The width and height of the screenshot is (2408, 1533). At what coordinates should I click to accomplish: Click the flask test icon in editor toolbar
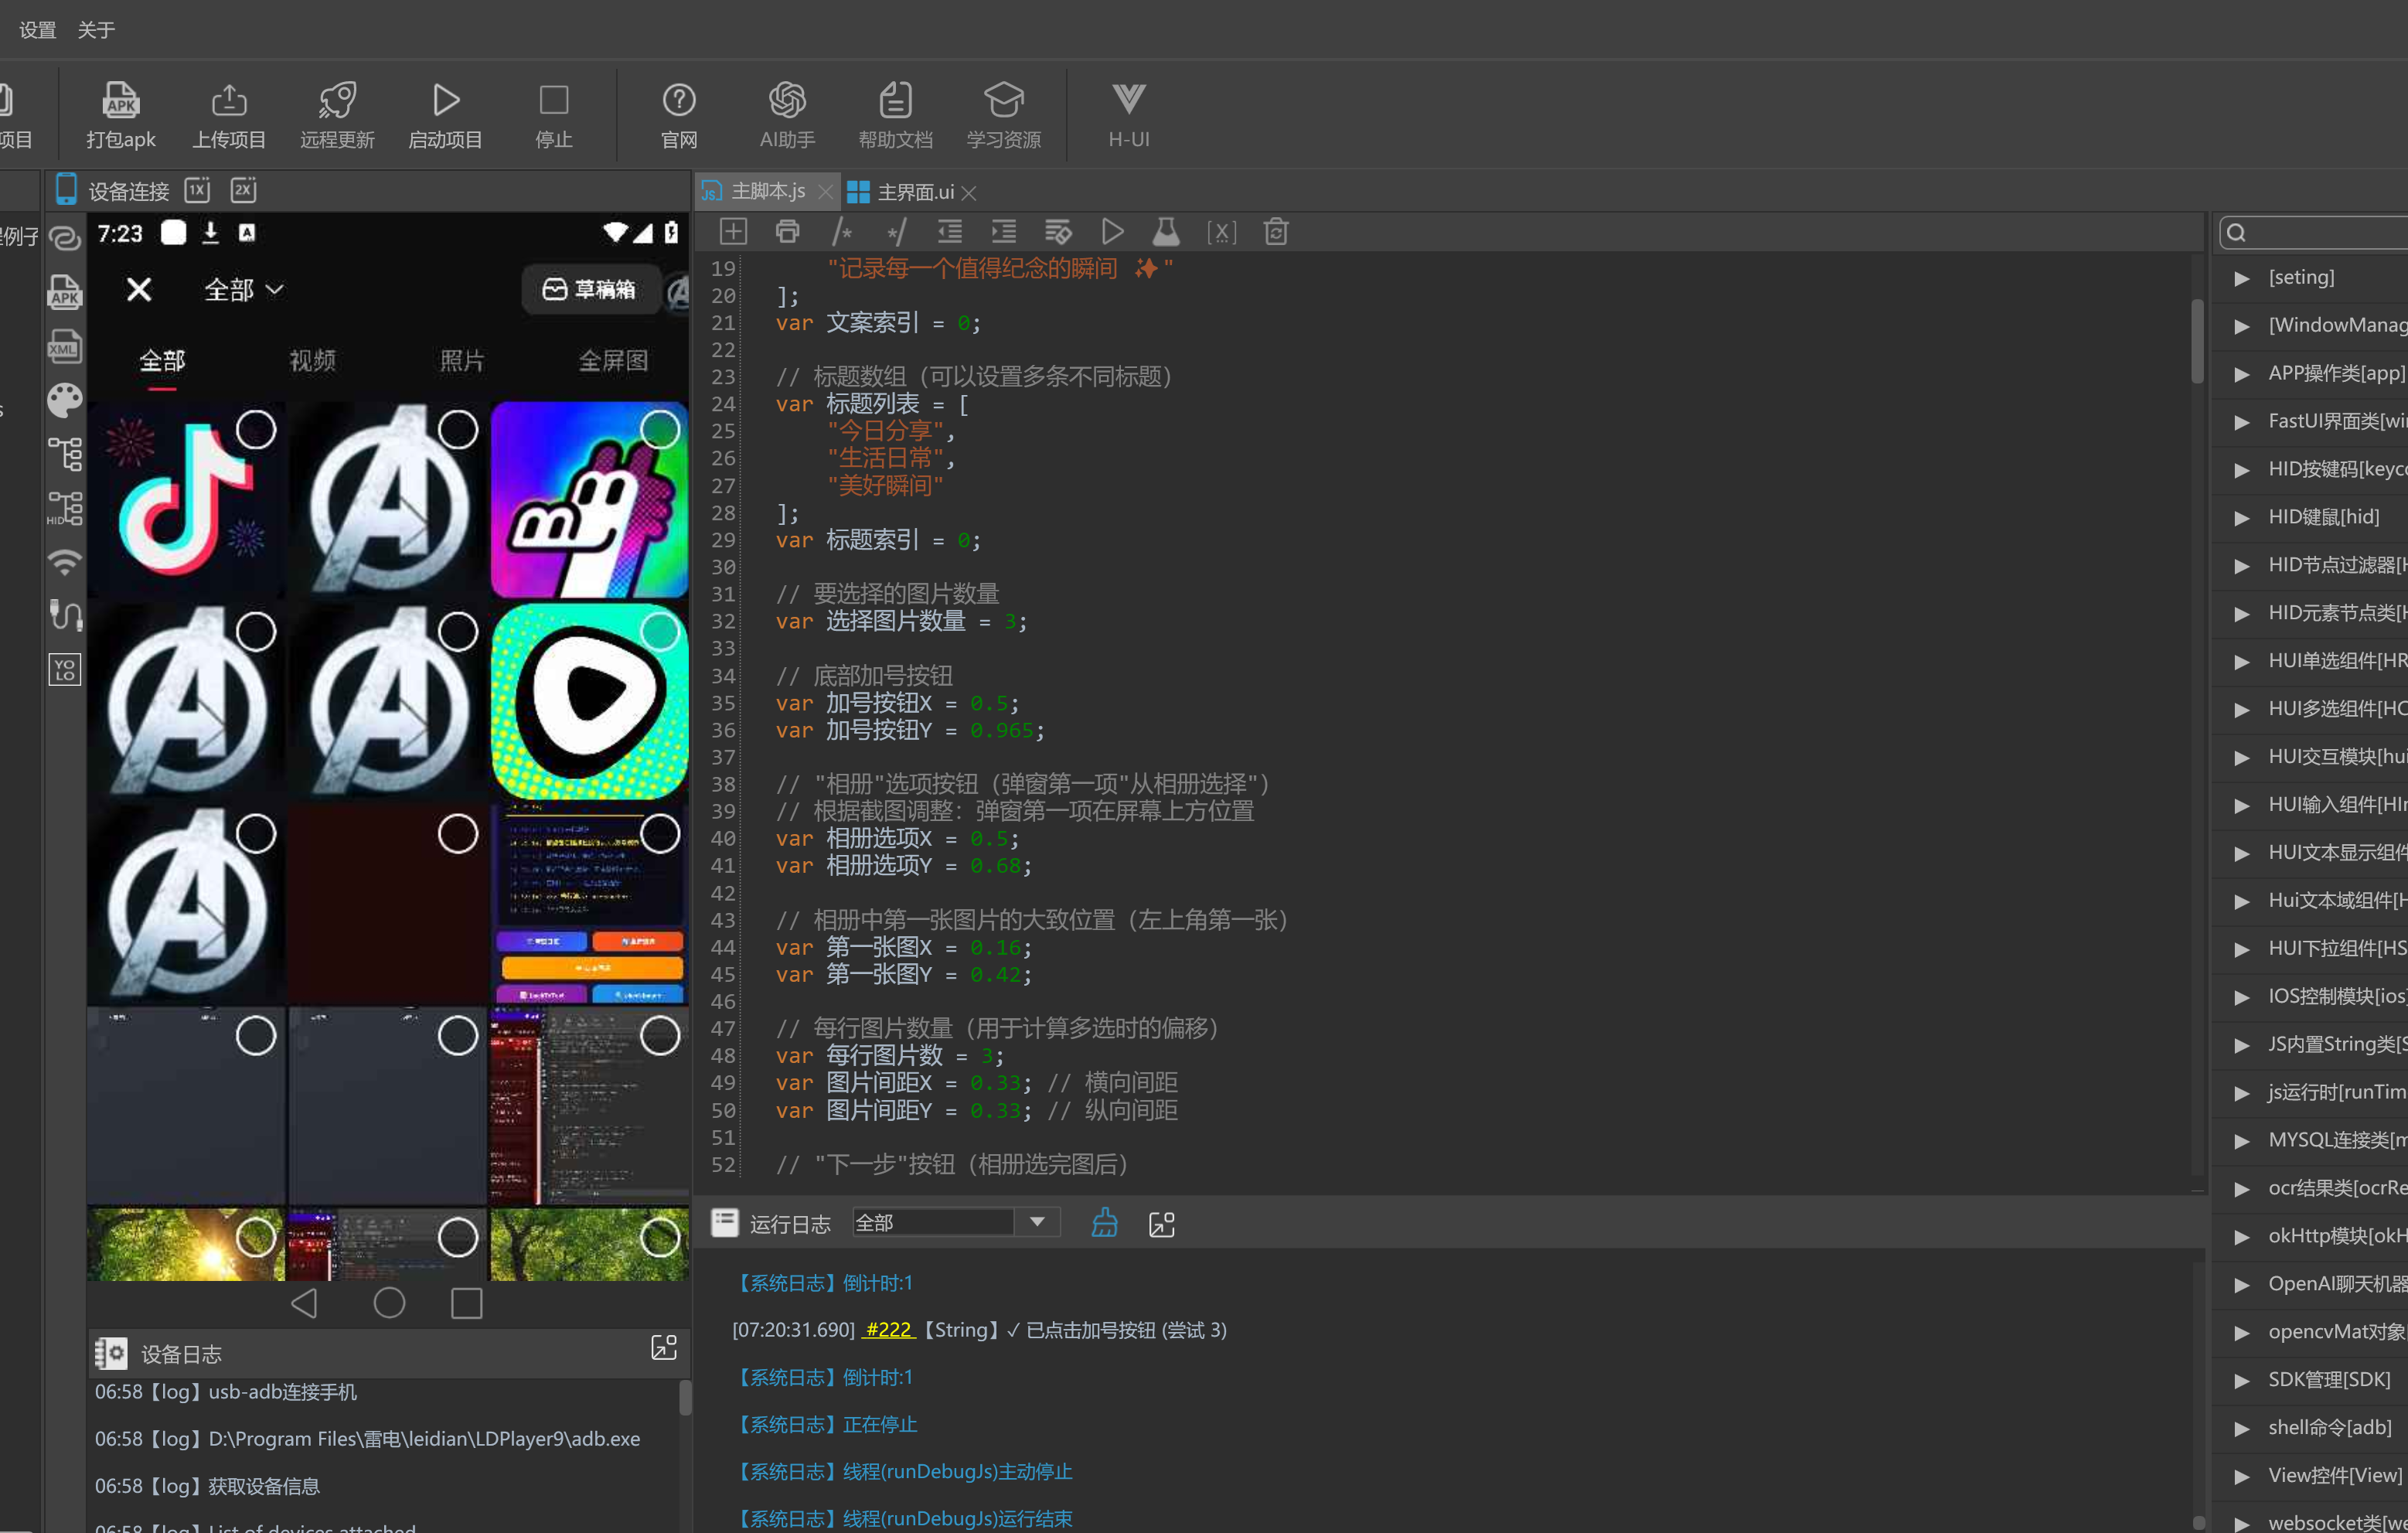(1166, 232)
